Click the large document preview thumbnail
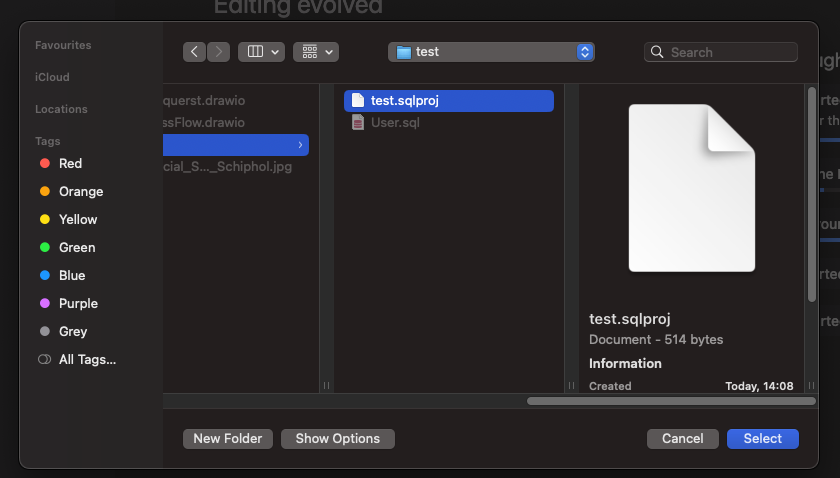This screenshot has width=840, height=478. (691, 188)
